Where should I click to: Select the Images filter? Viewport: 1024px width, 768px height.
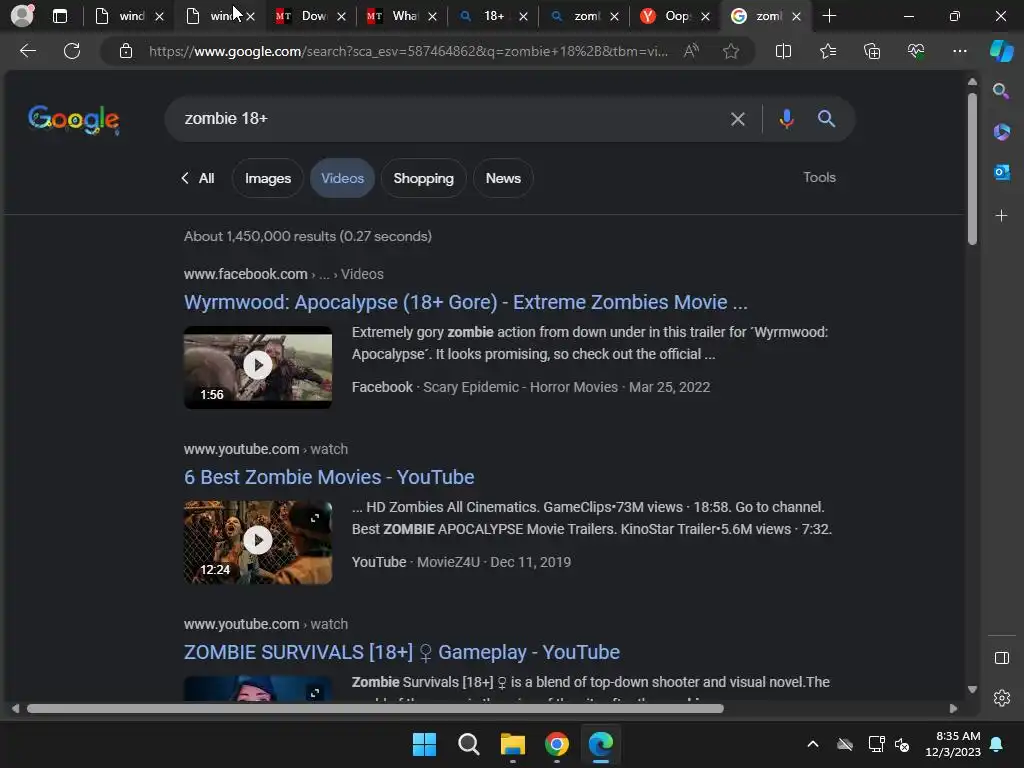(268, 178)
